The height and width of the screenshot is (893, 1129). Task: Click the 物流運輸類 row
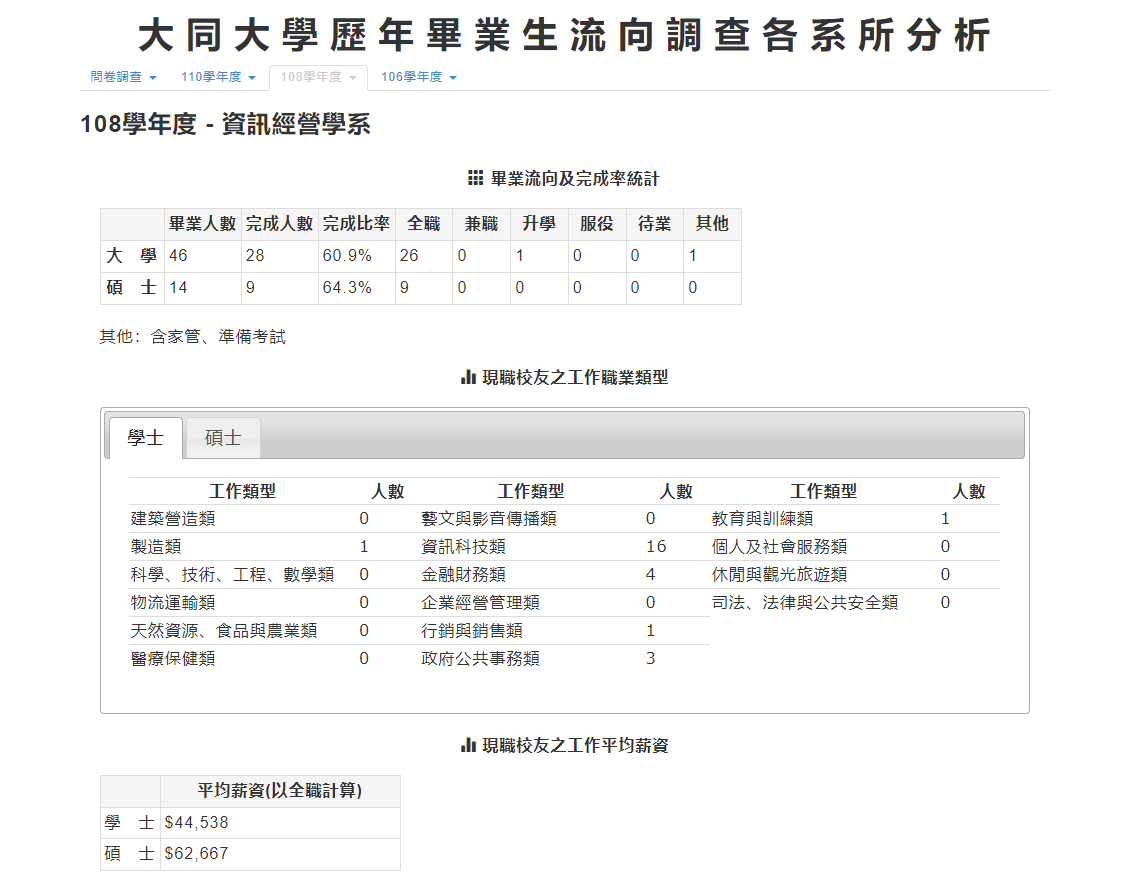click(274, 603)
